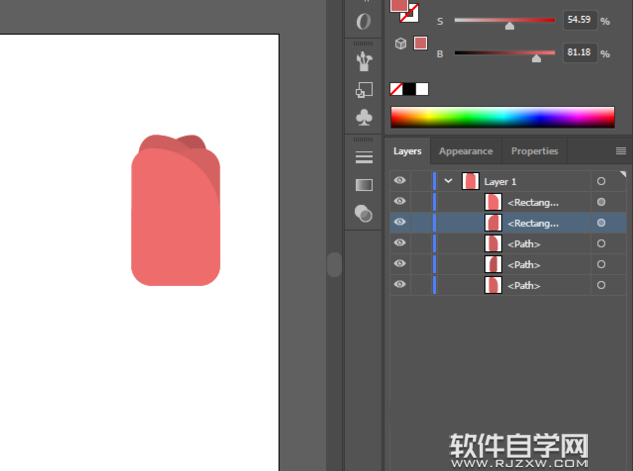Open the Stroke panel icon
Screen dimensions: 633x471
tap(364, 158)
